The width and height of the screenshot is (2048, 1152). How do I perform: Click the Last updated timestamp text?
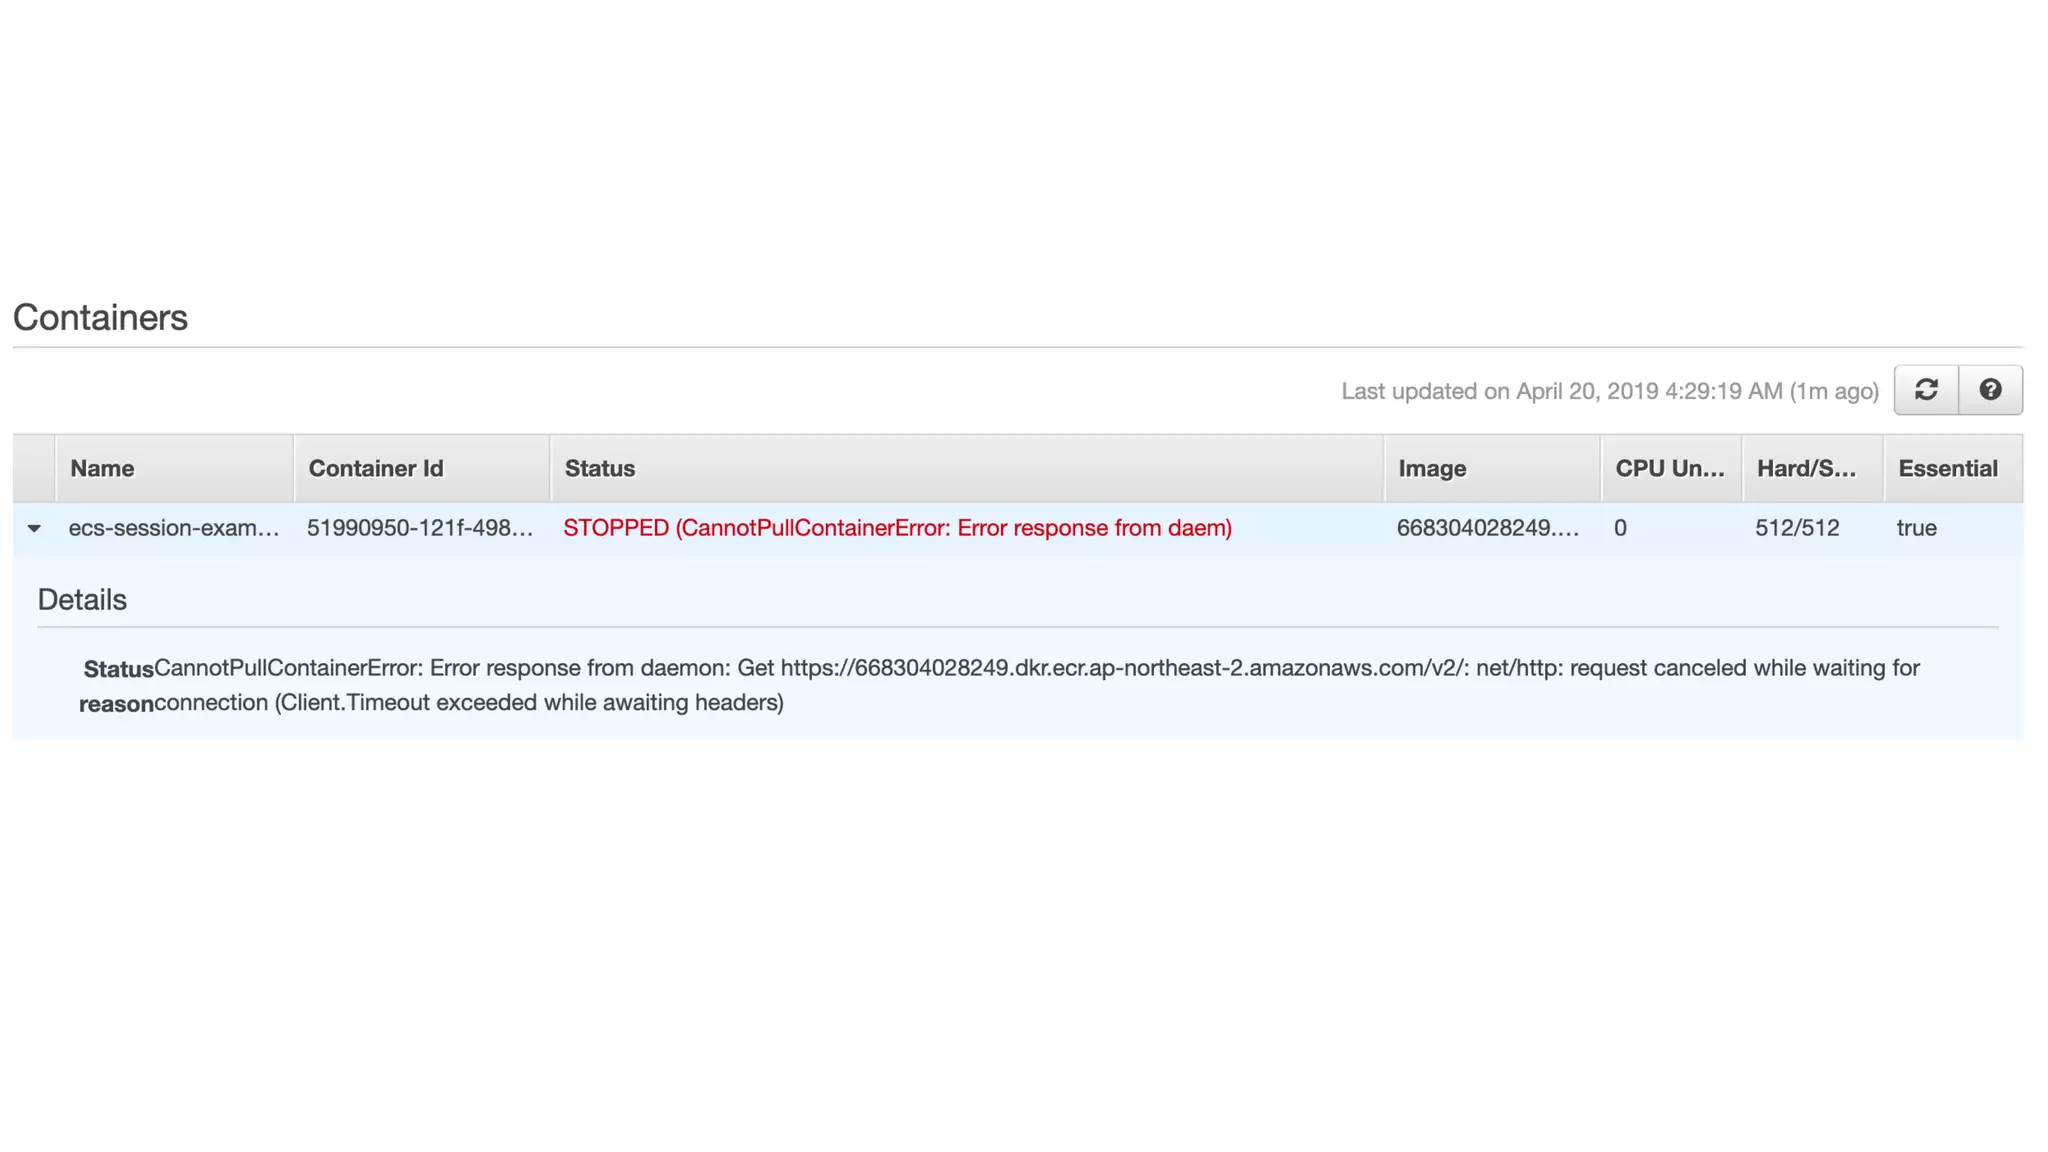tap(1609, 391)
